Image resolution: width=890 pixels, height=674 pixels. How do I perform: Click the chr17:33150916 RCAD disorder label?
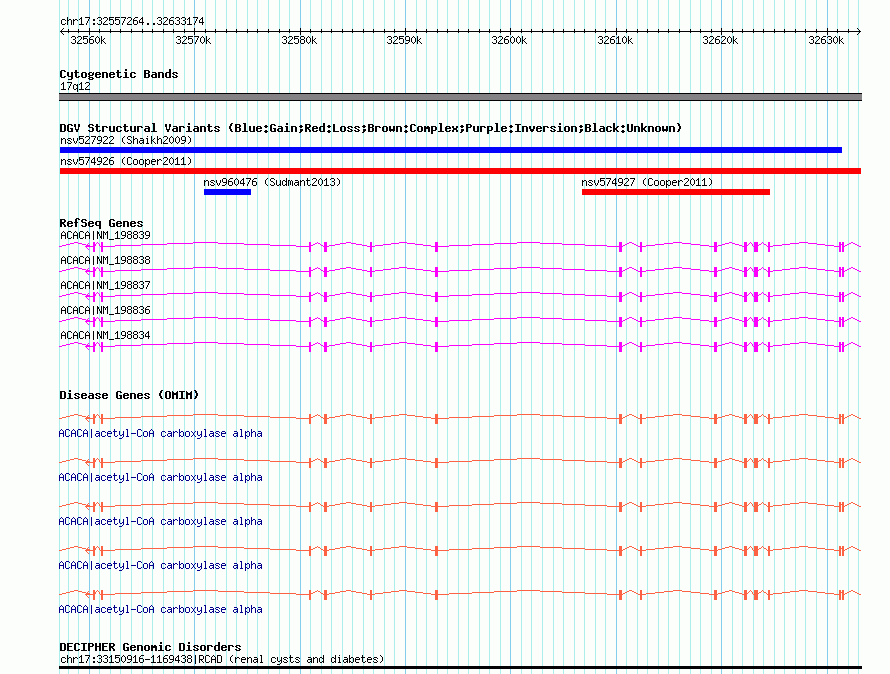(222, 659)
